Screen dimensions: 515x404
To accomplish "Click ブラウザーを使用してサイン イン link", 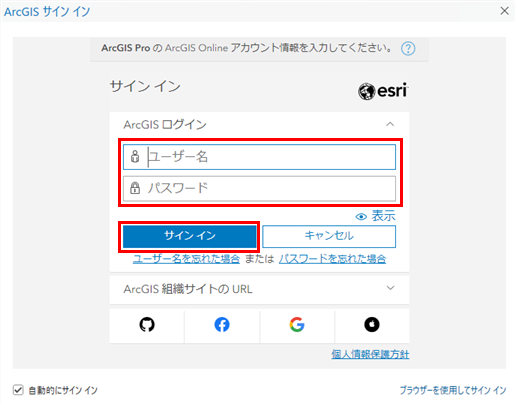I will click(453, 390).
